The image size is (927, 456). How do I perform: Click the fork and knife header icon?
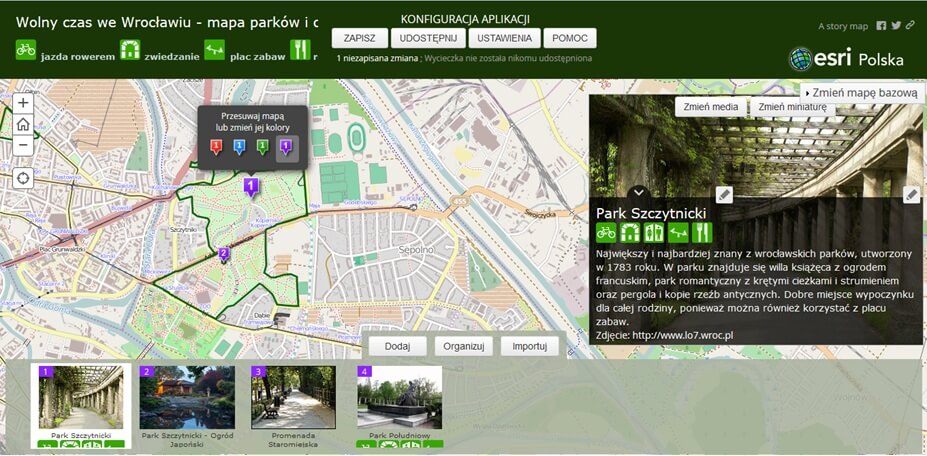pyautogui.click(x=300, y=50)
